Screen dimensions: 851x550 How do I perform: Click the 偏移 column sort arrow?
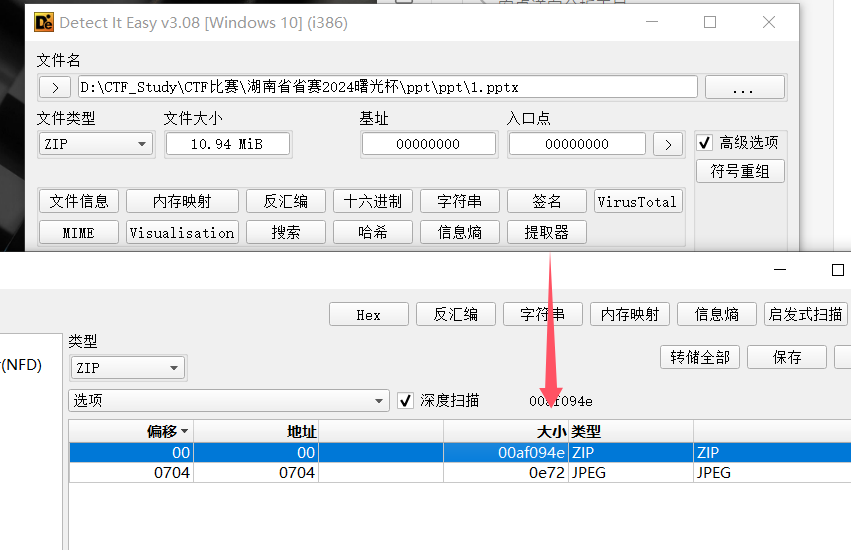point(185,431)
